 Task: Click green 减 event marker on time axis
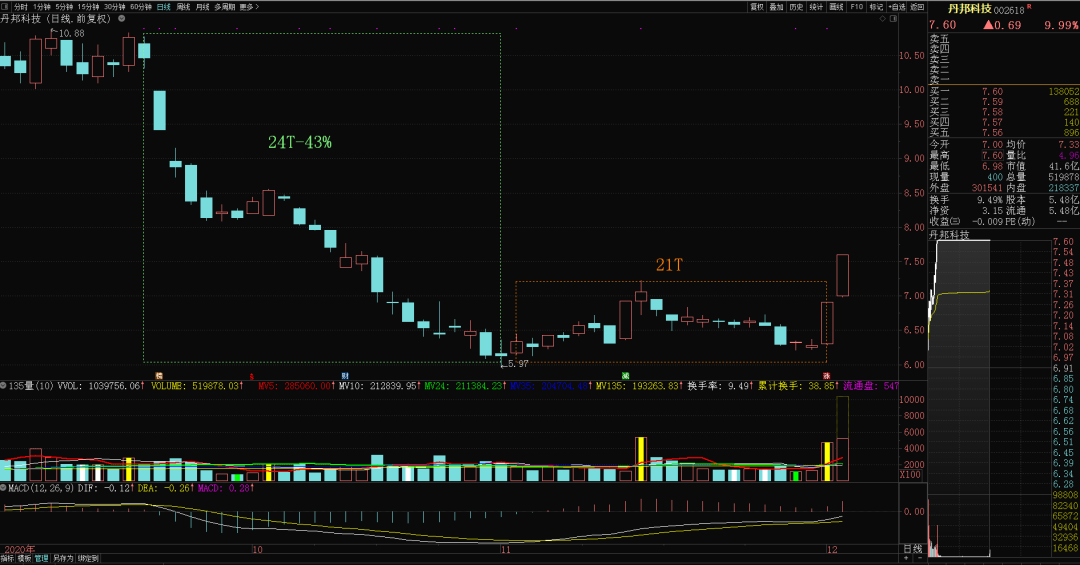(625, 376)
